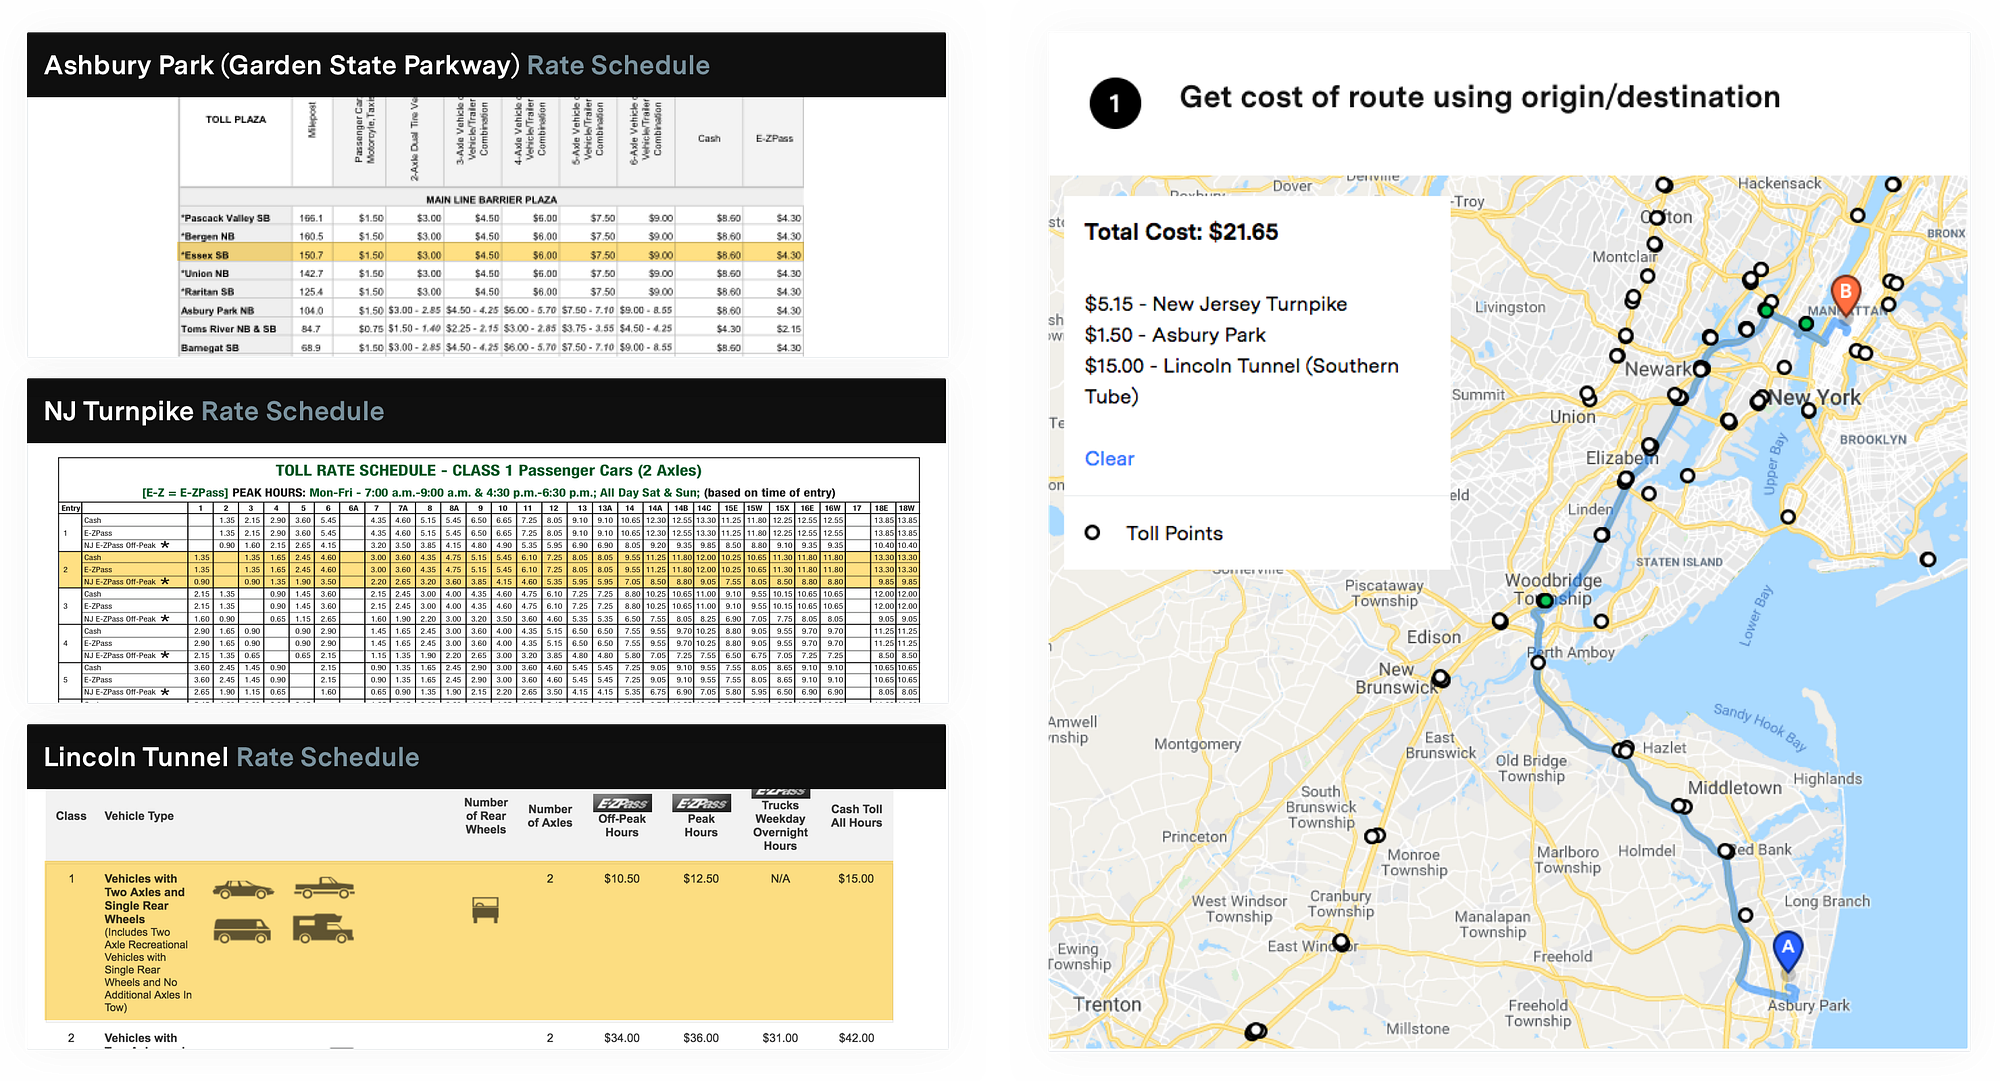The image size is (2000, 1081).
Task: Click the green toll point beside Manhattan label
Action: tap(1806, 324)
